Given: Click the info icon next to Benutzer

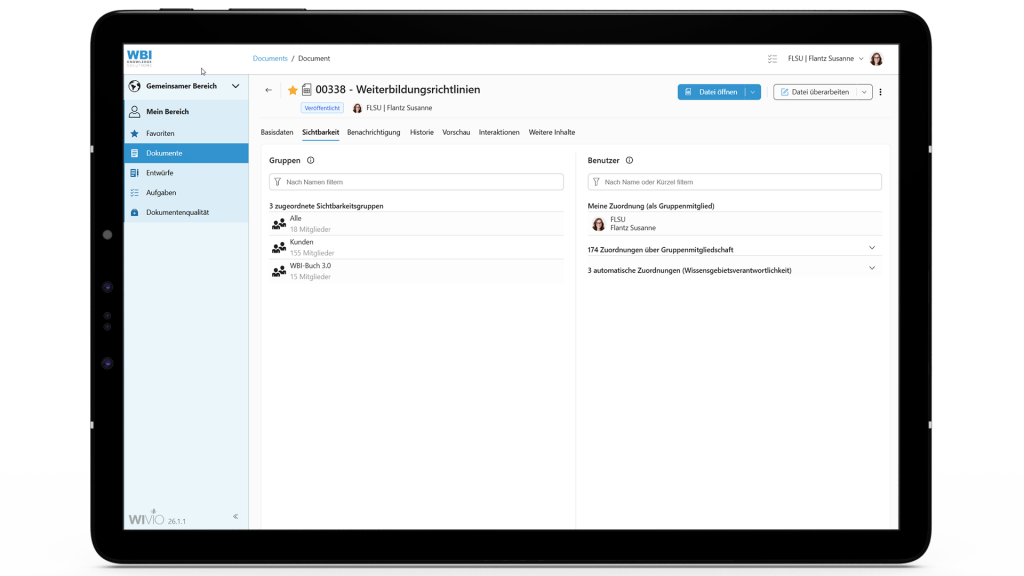Looking at the screenshot, I should [629, 160].
